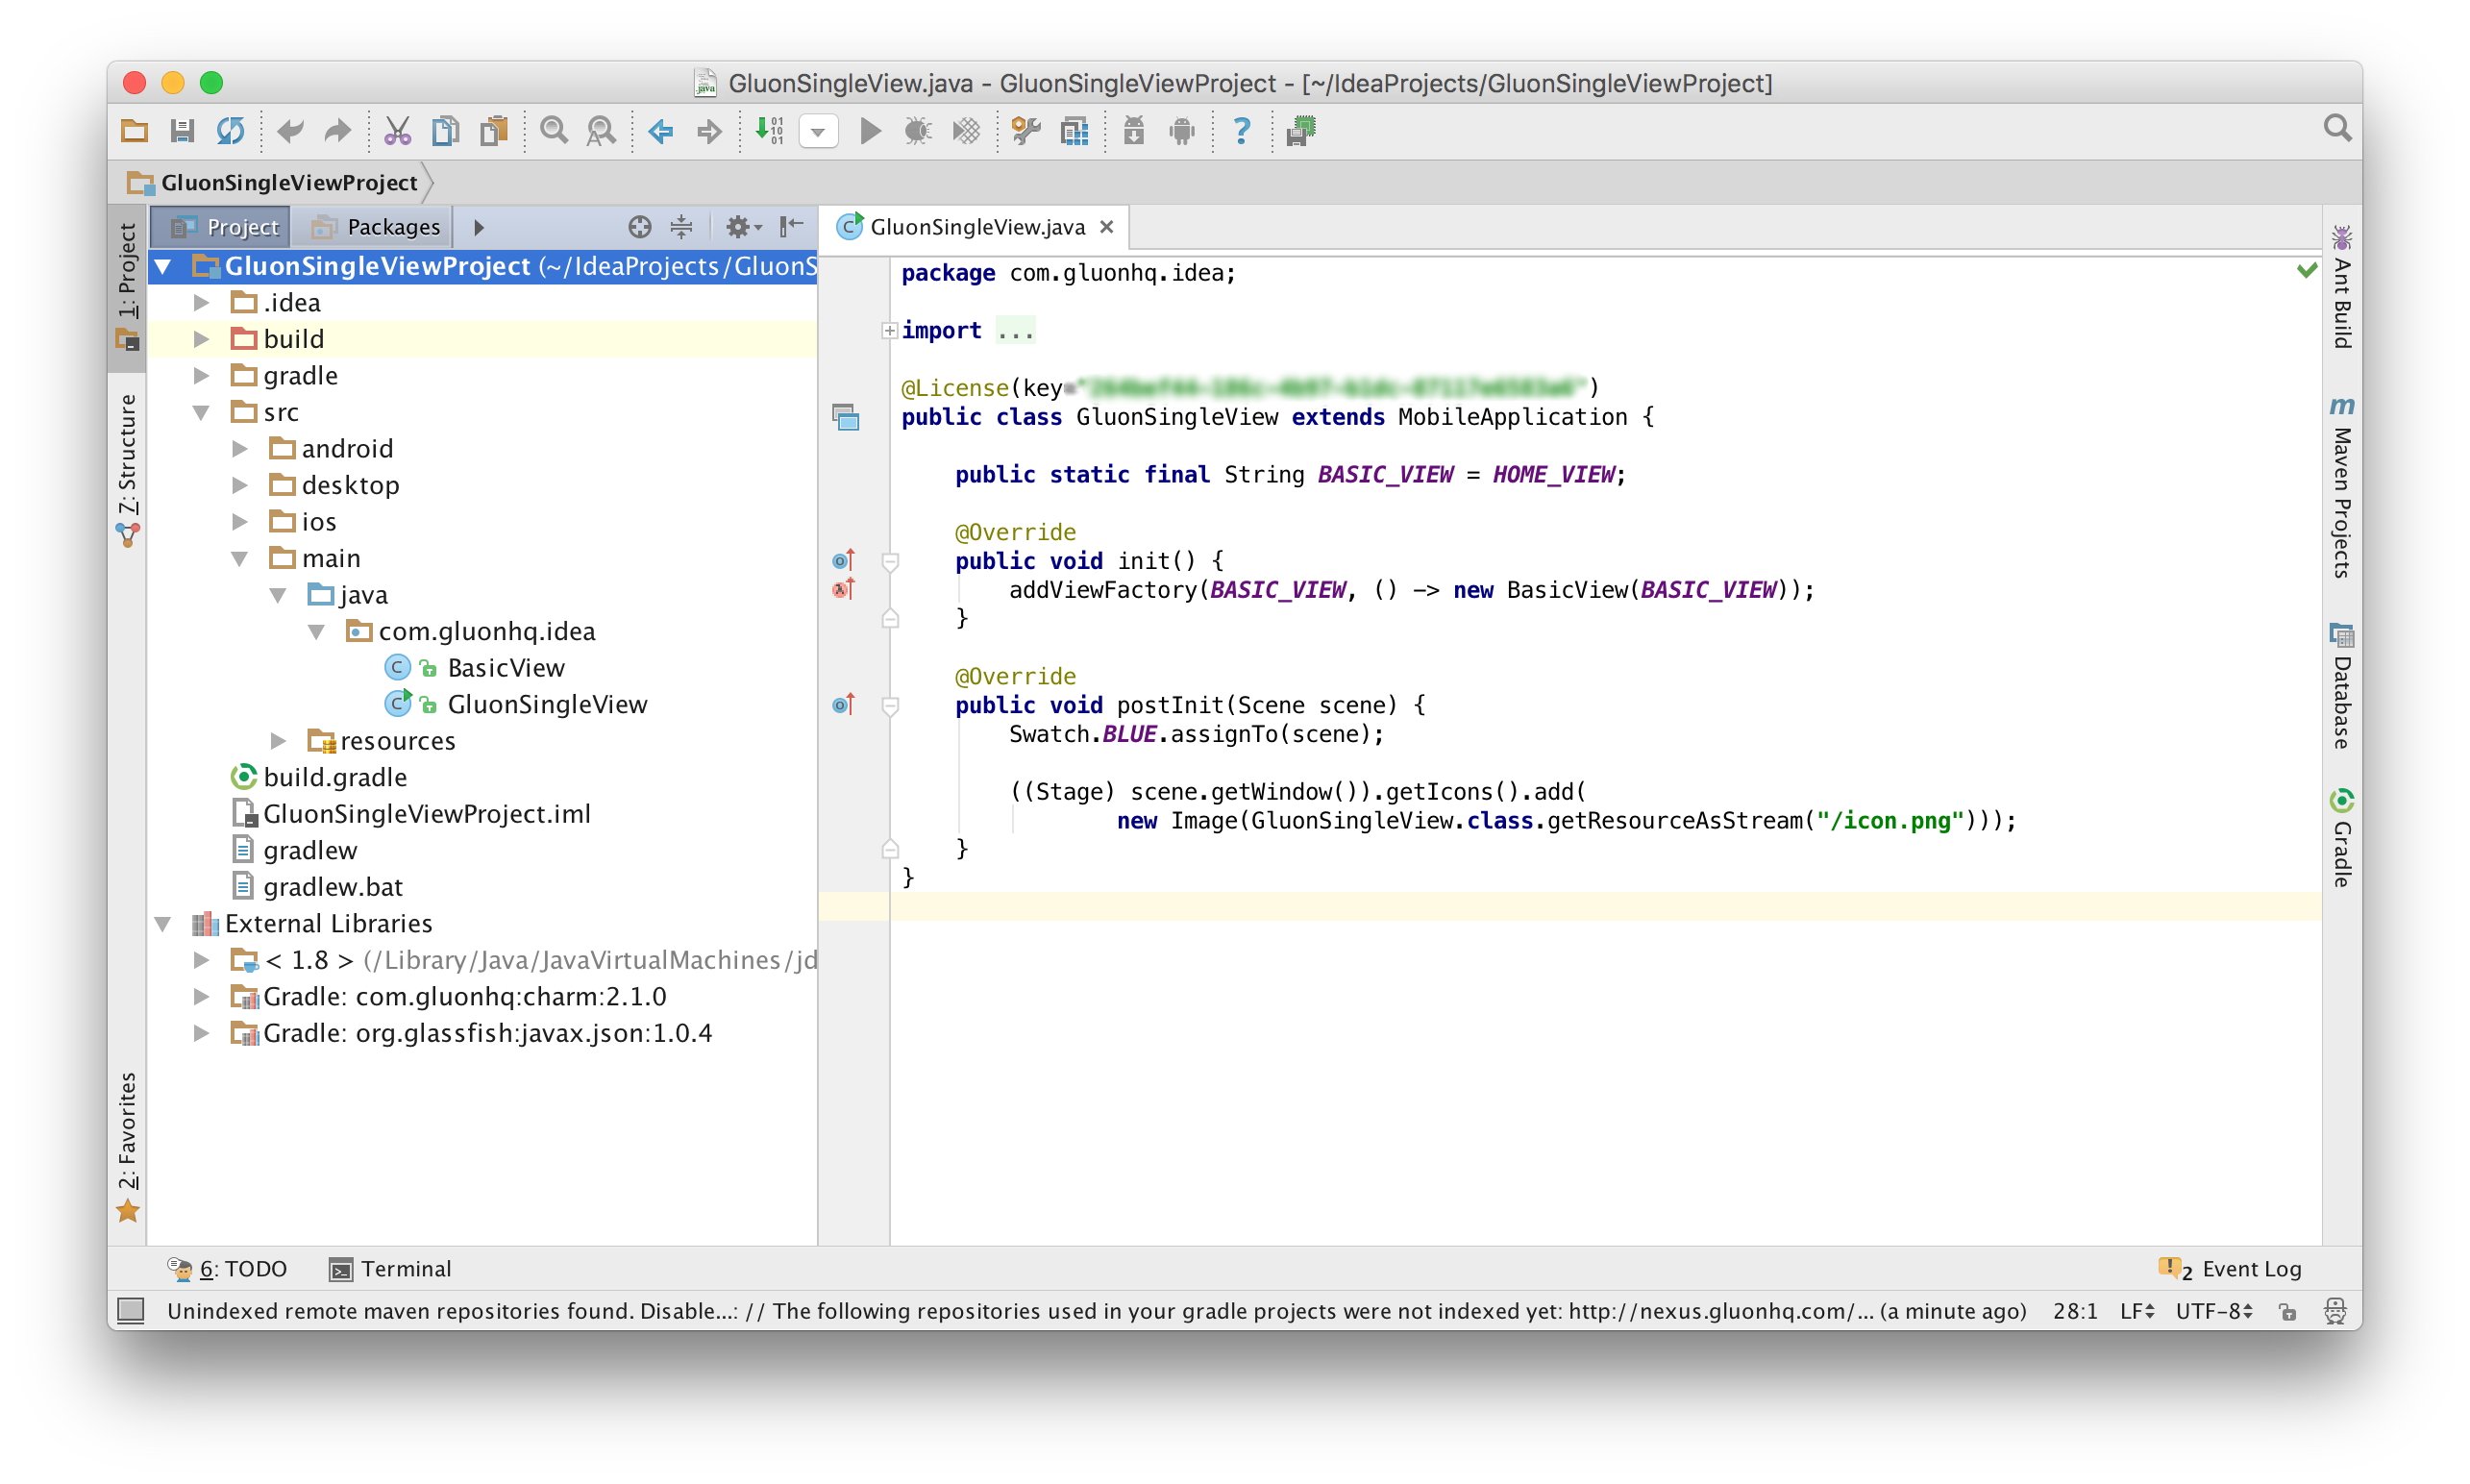Open the Project panel gear settings menu
The image size is (2470, 1484).
pyautogui.click(x=742, y=227)
